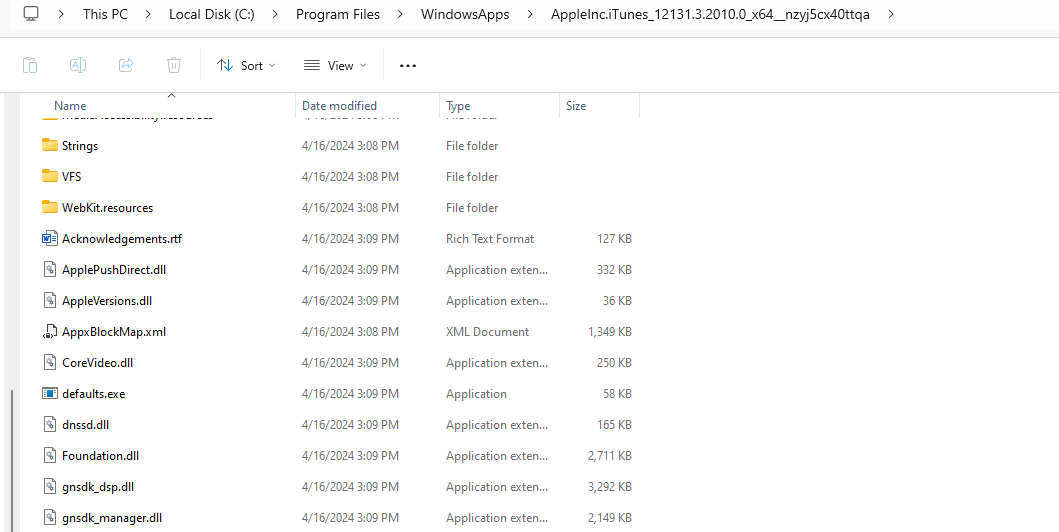Image resolution: width=1059 pixels, height=532 pixels.
Task: Click the dnssd.dll file icon
Action: tap(49, 425)
